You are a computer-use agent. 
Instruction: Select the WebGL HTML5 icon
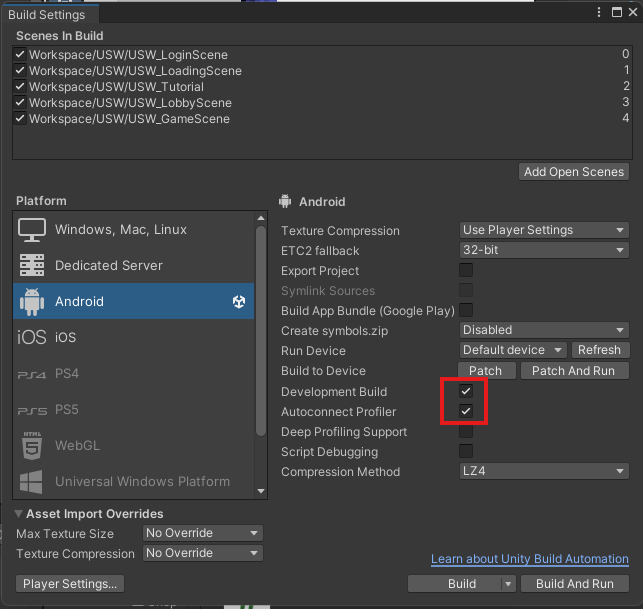32,445
